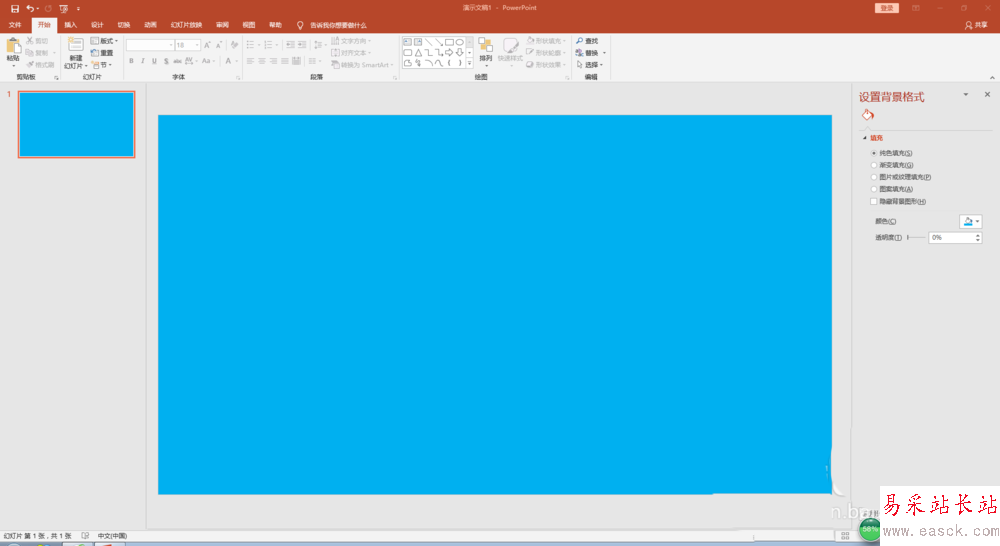Click the New Slide (新建幻灯片) icon
This screenshot has height=546, width=1000.
coord(76,45)
